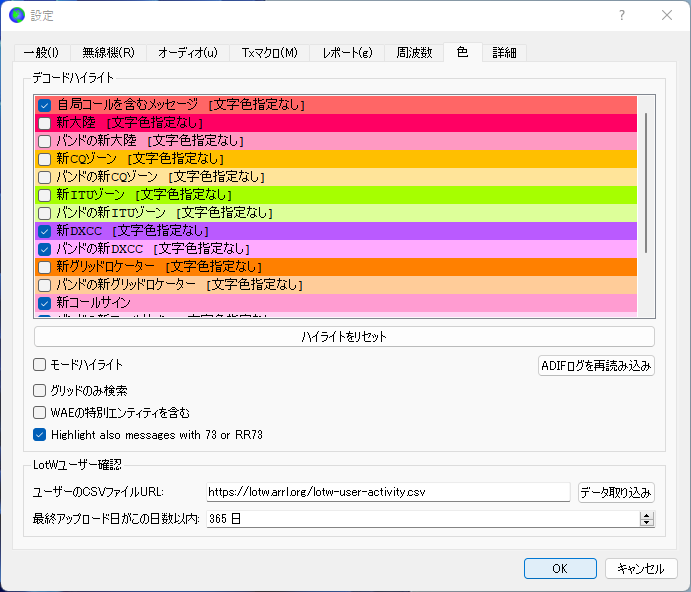Screen dimensions: 691x592
Task: Select the purple 新DXCC highlight row
Action: tap(336, 231)
